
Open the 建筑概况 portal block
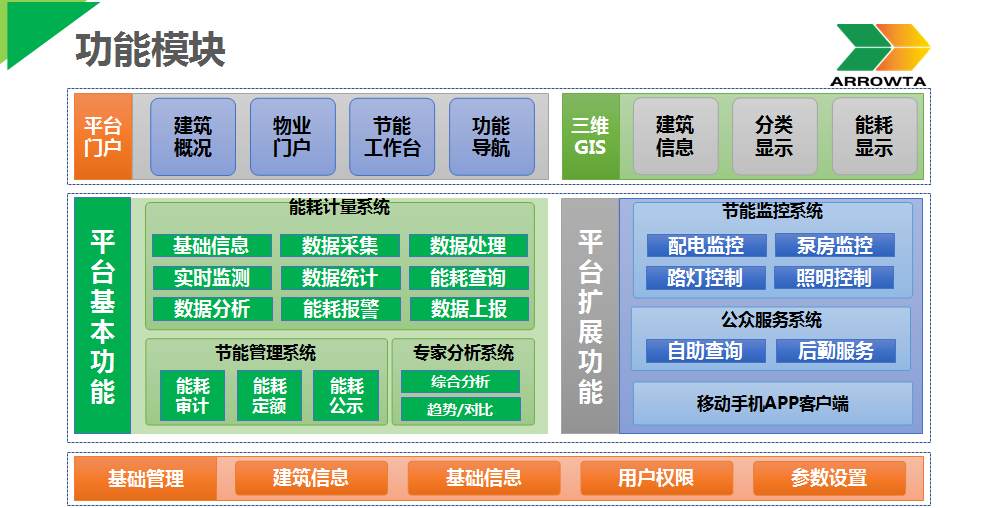[192, 137]
